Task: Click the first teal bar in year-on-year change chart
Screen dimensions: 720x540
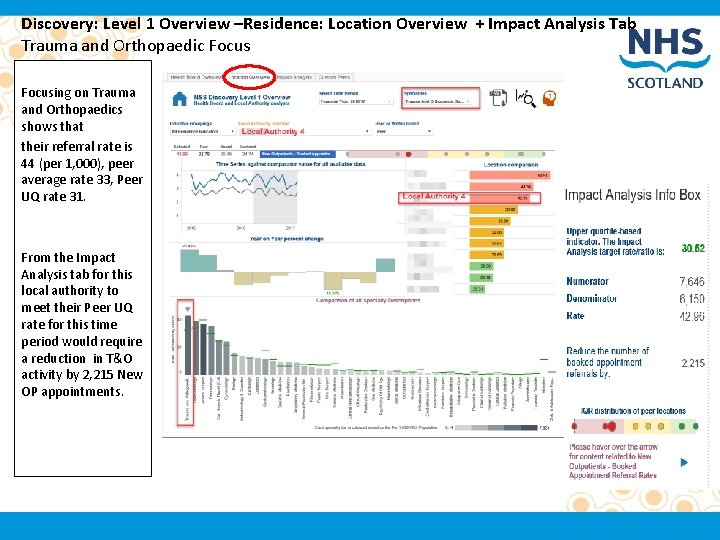Action: coord(190,260)
